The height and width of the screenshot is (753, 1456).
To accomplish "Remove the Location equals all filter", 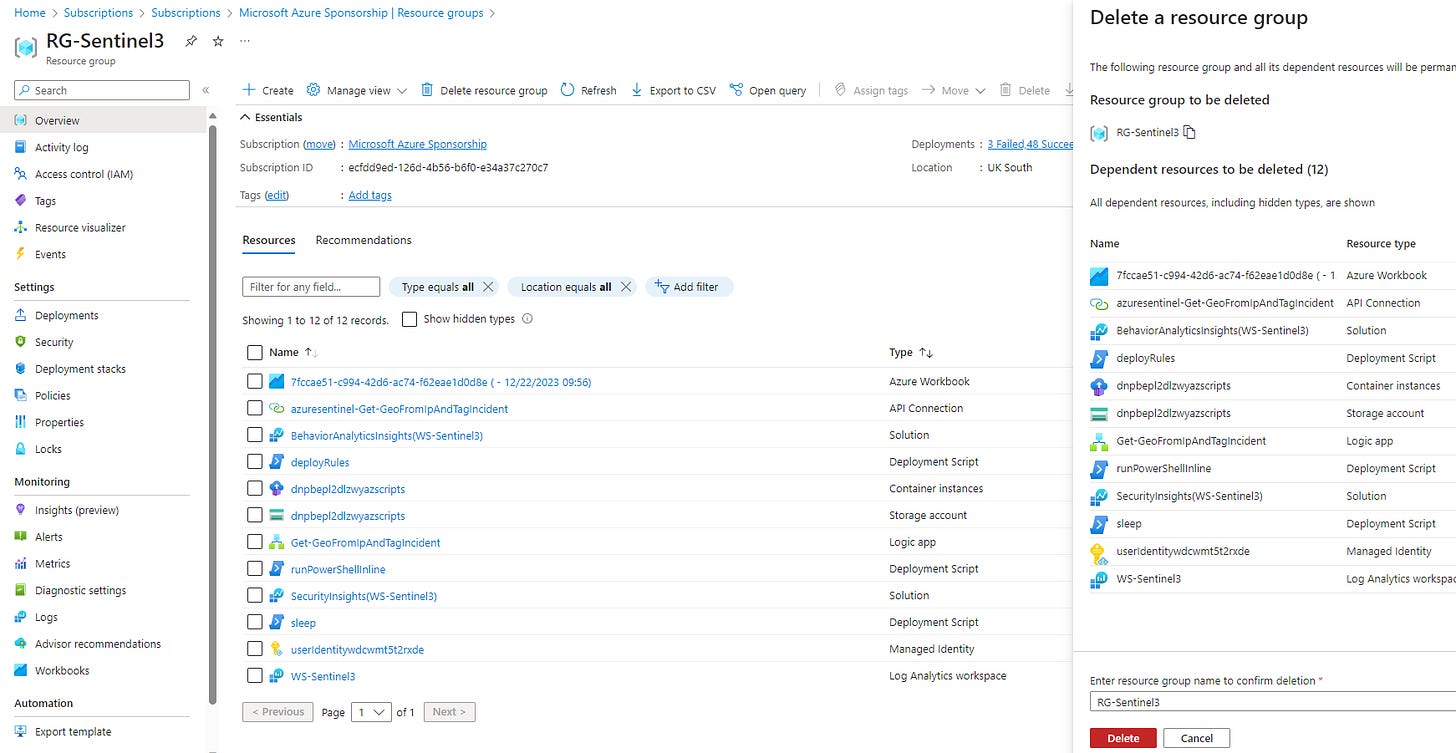I will (625, 287).
